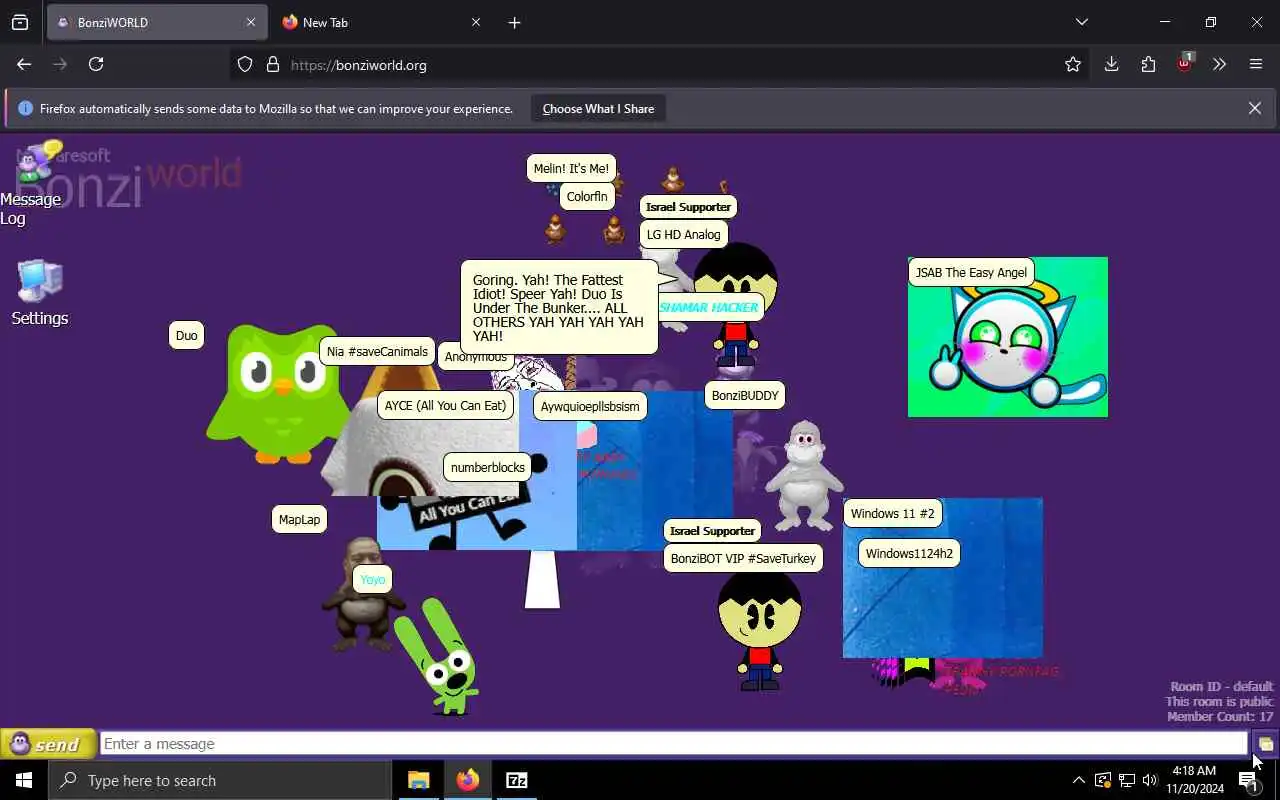The height and width of the screenshot is (800, 1280).
Task: Focus the Enter a message field
Action: (x=673, y=743)
